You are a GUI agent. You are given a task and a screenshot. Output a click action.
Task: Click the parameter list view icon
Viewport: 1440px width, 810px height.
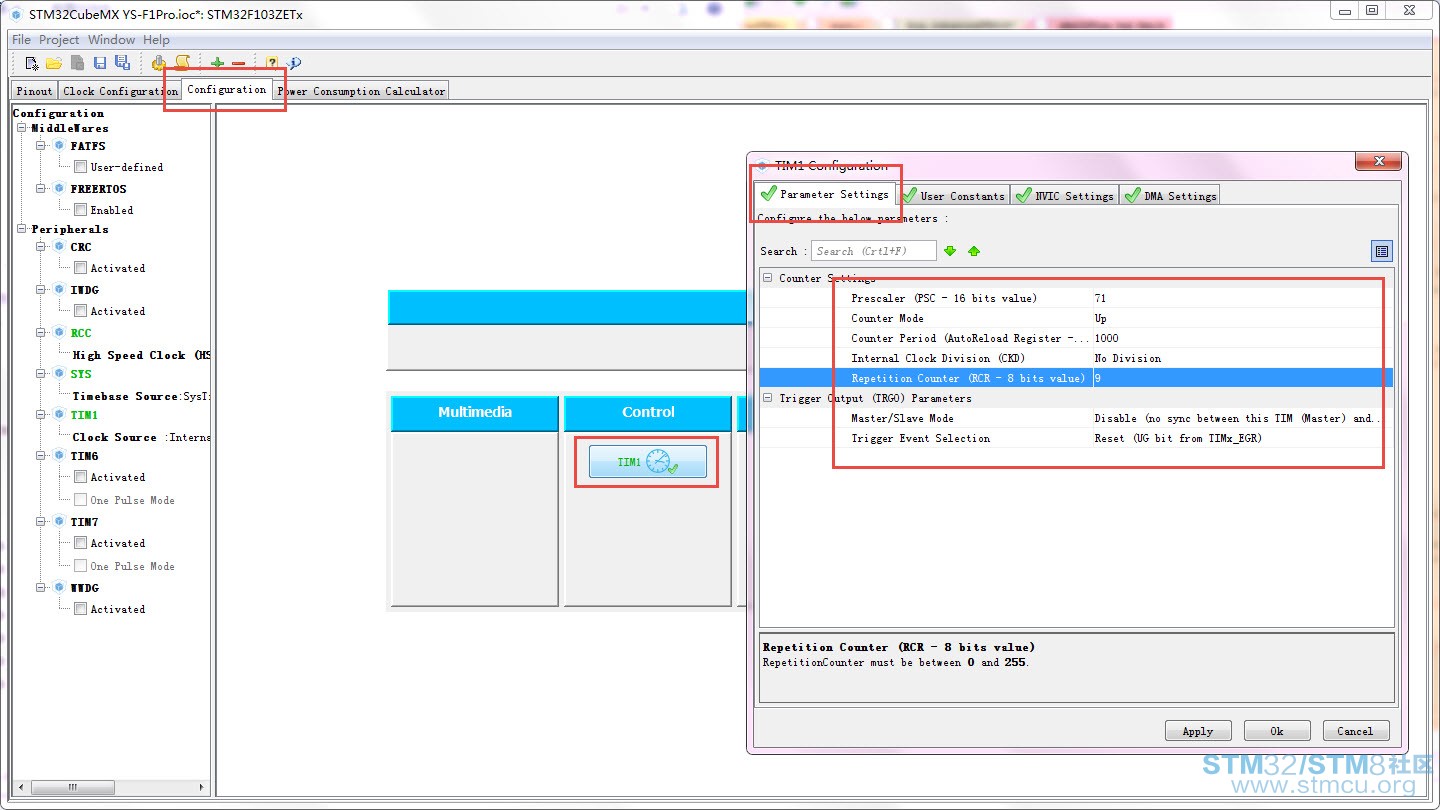(1382, 251)
